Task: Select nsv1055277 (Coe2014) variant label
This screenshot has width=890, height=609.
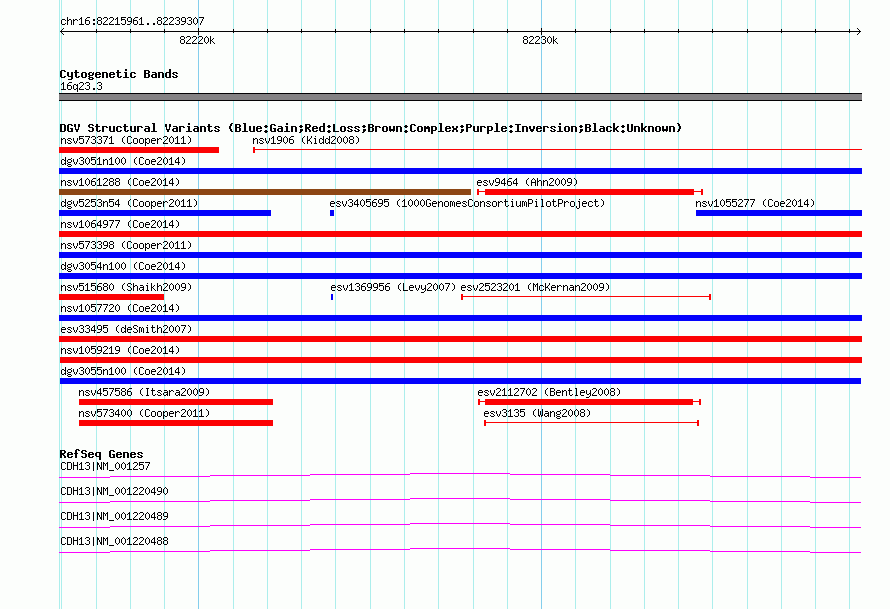Action: click(755, 203)
